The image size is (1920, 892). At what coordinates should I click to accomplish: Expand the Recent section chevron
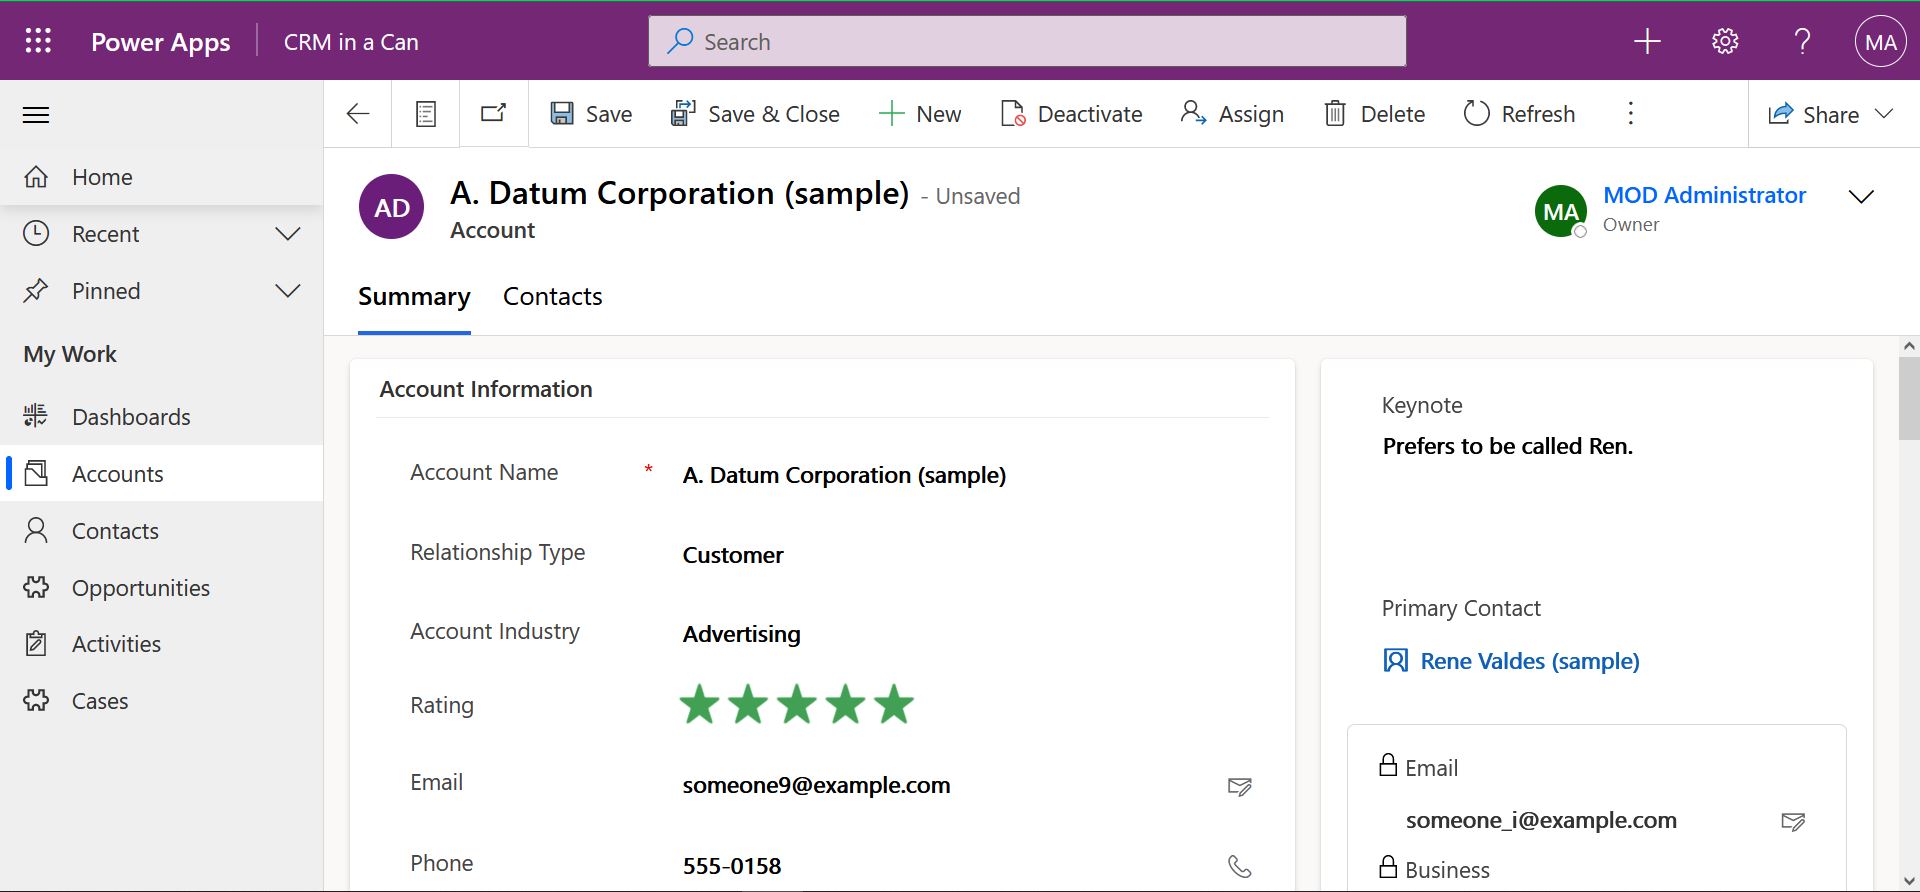288,234
